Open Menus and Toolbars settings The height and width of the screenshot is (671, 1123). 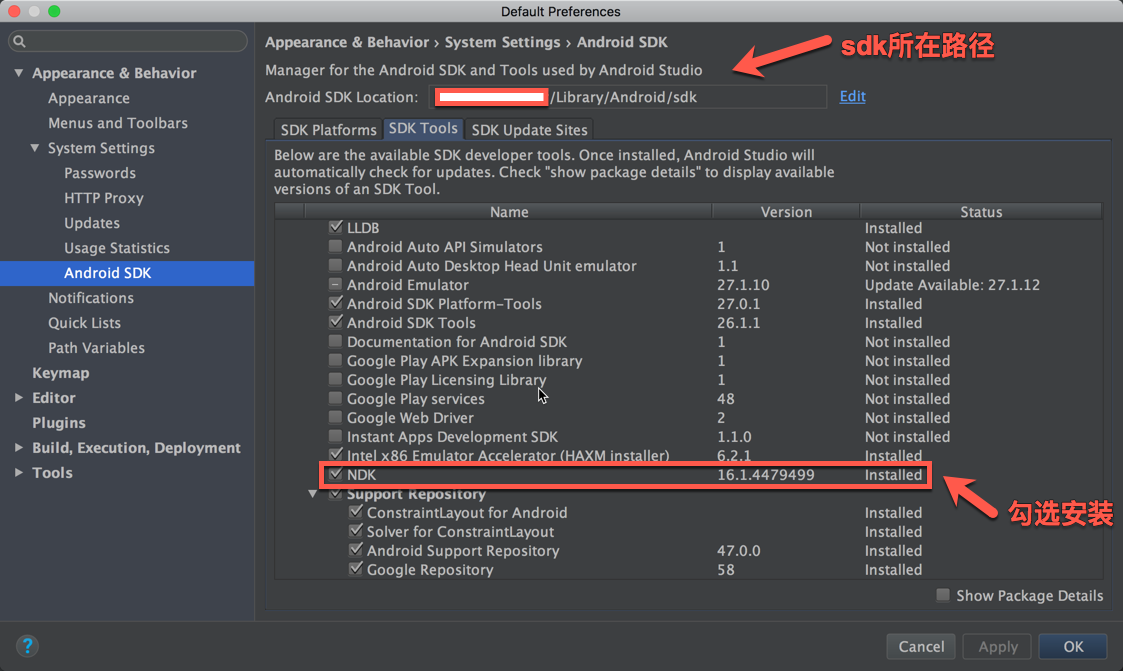click(x=118, y=123)
